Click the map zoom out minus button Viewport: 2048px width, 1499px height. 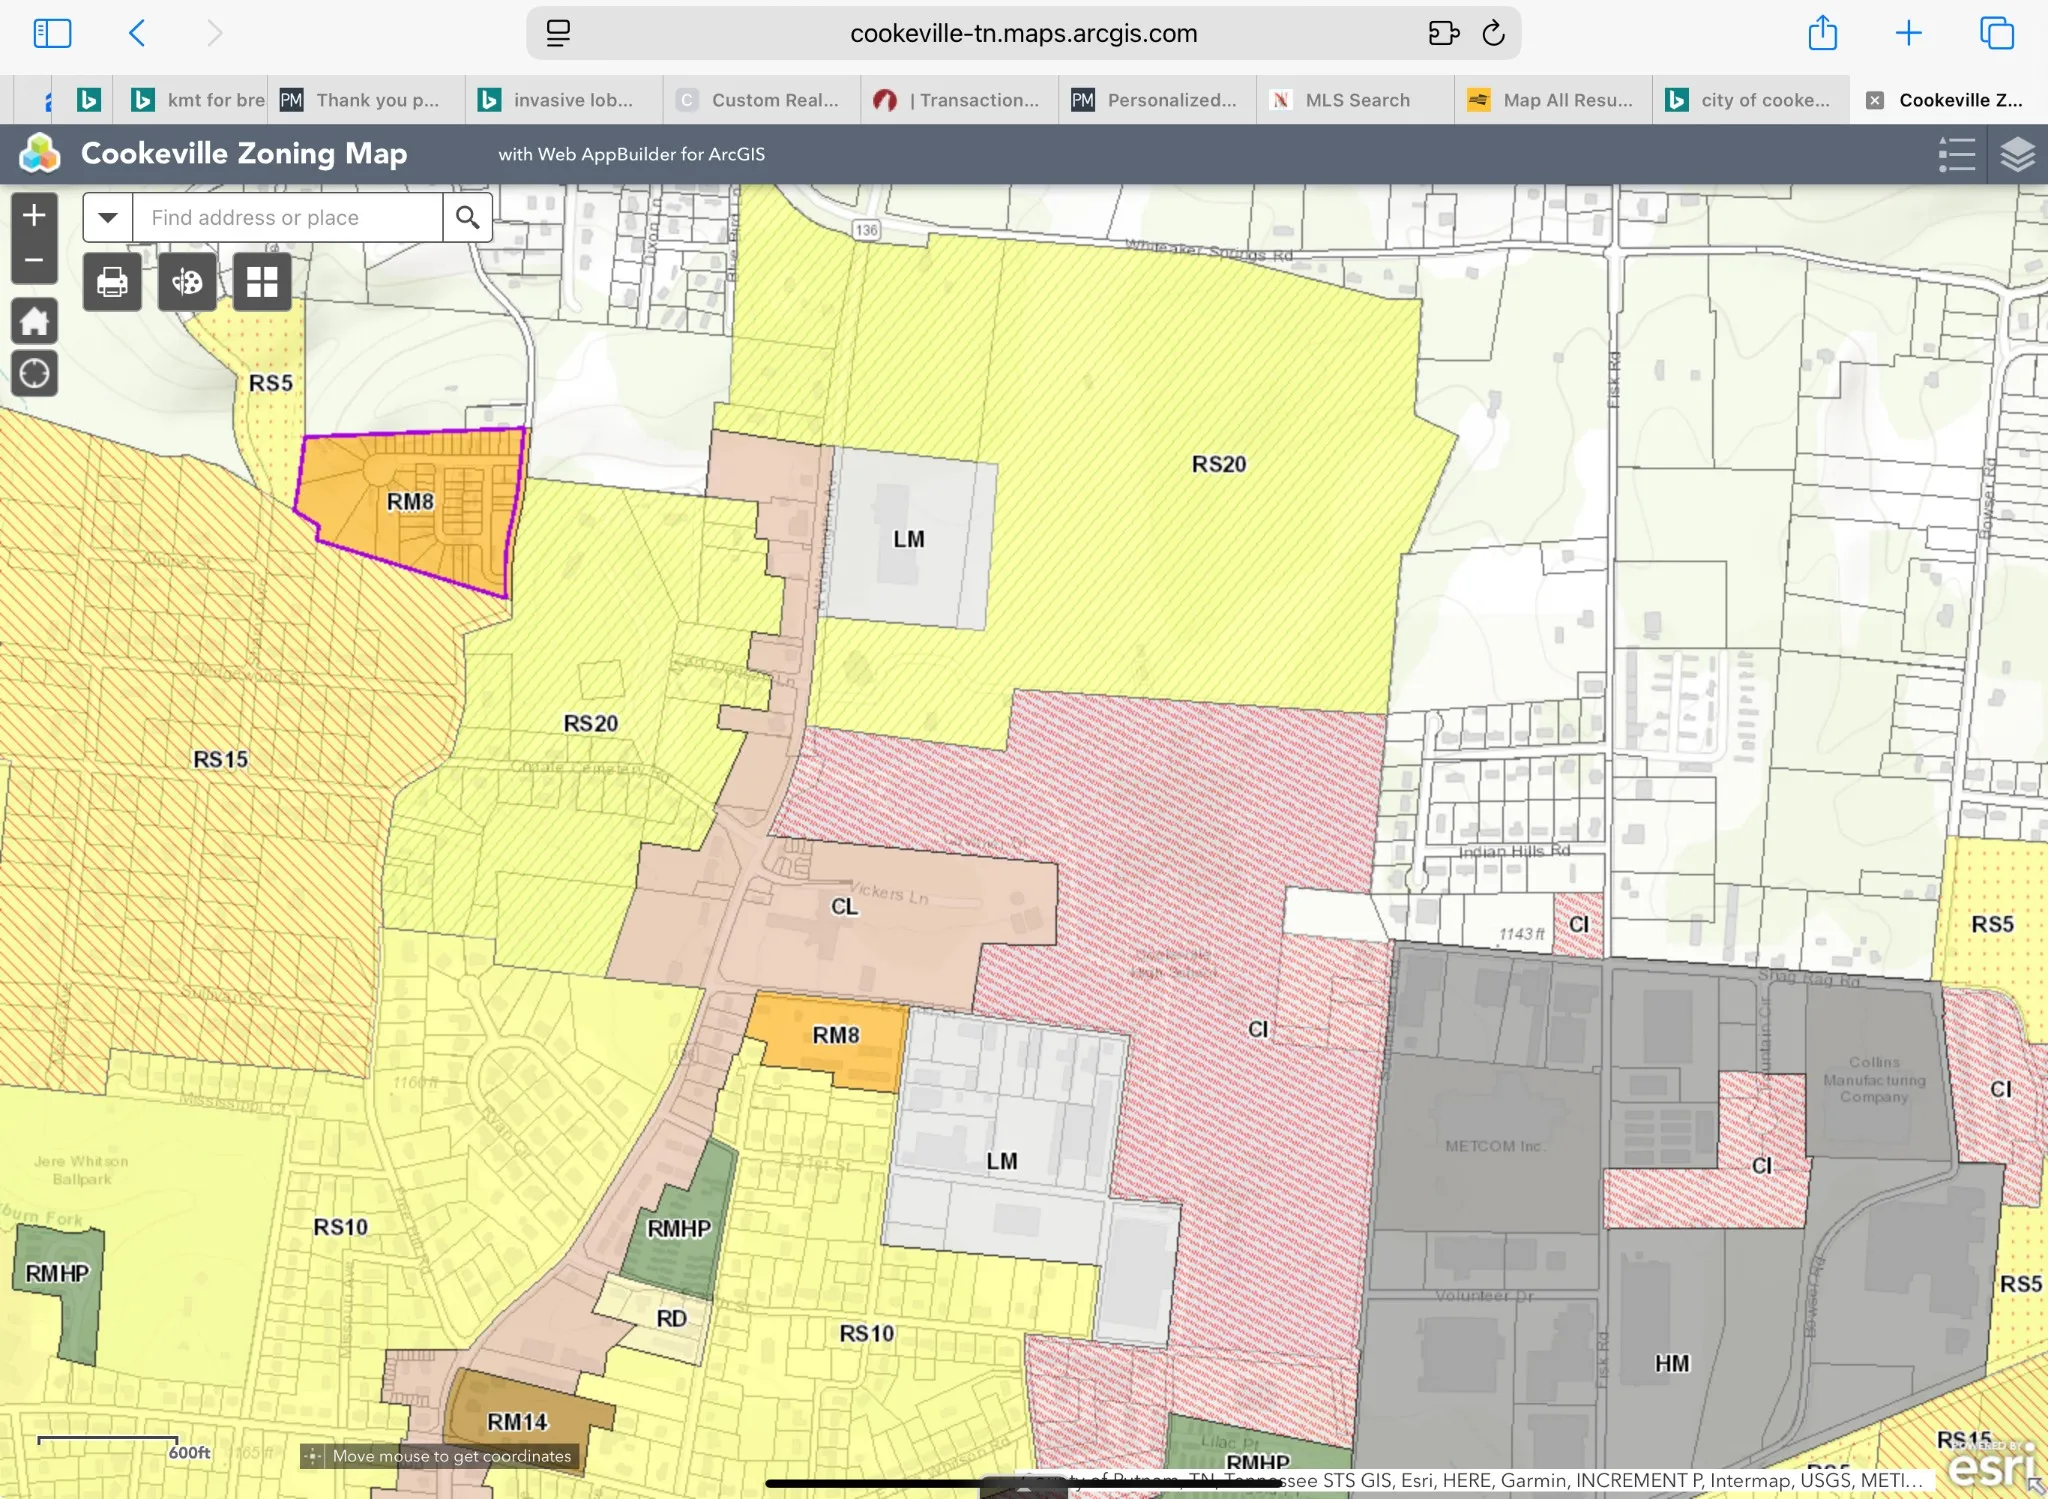(x=34, y=261)
